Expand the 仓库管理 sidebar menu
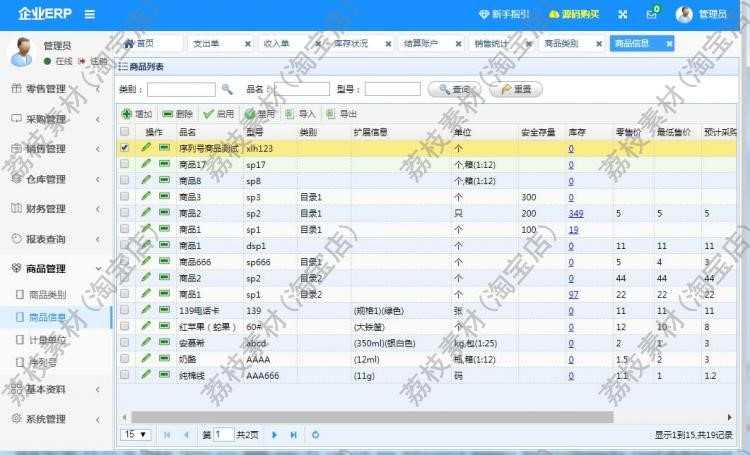 [x=56, y=179]
